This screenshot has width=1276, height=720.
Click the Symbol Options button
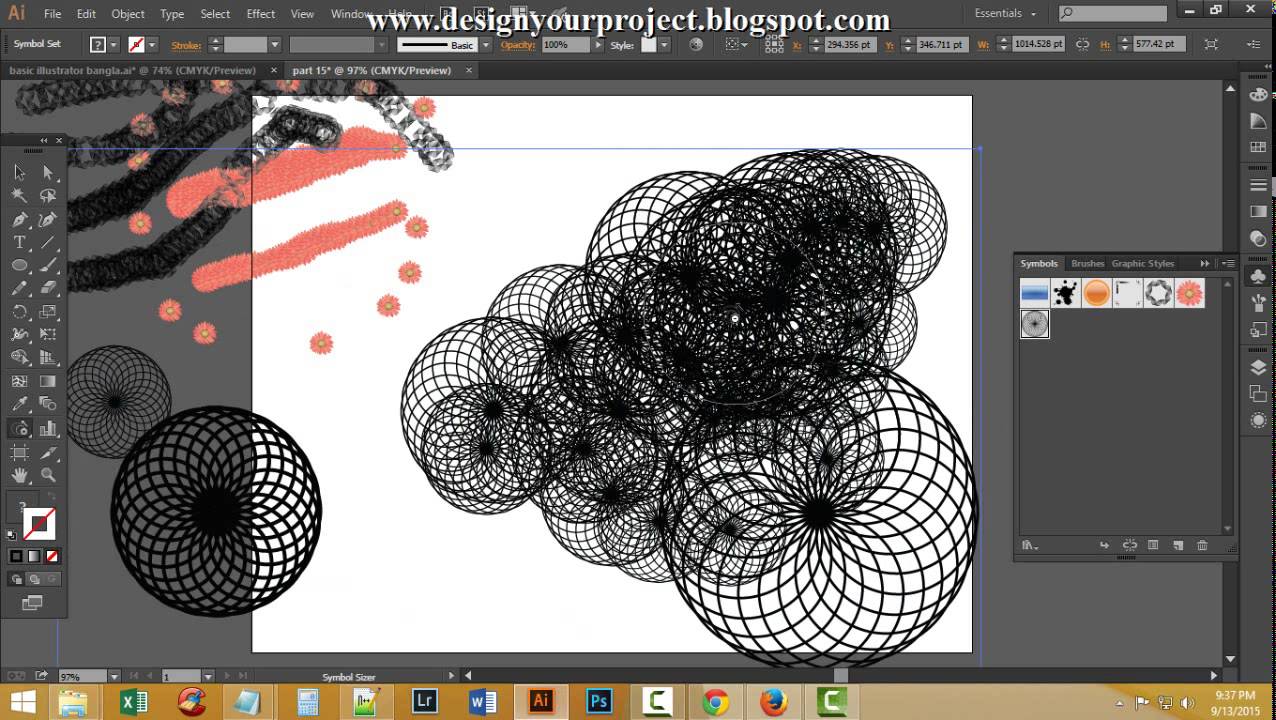[1153, 545]
